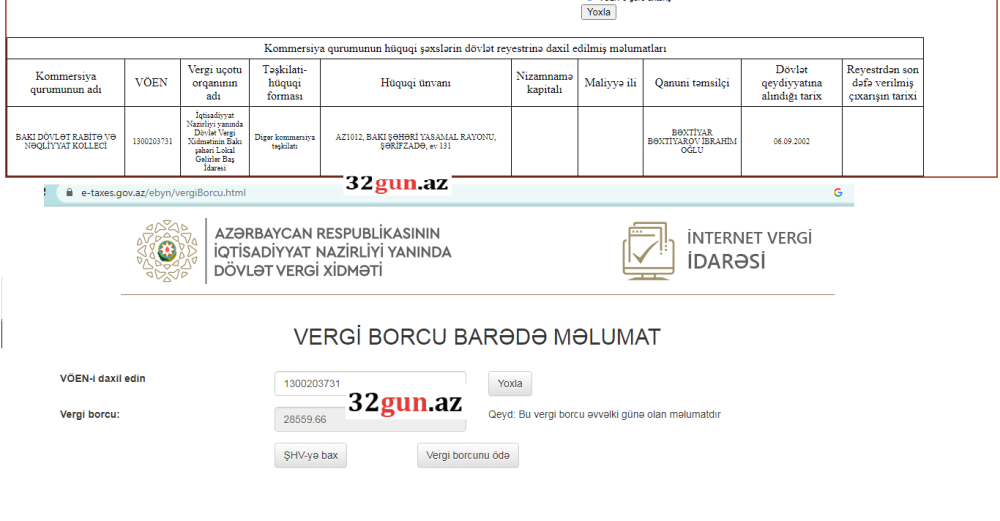Click the 'İNTERNET VERGİ İDARƏSİ' title text
This screenshot has width=1000, height=521.
pyautogui.click(x=749, y=250)
